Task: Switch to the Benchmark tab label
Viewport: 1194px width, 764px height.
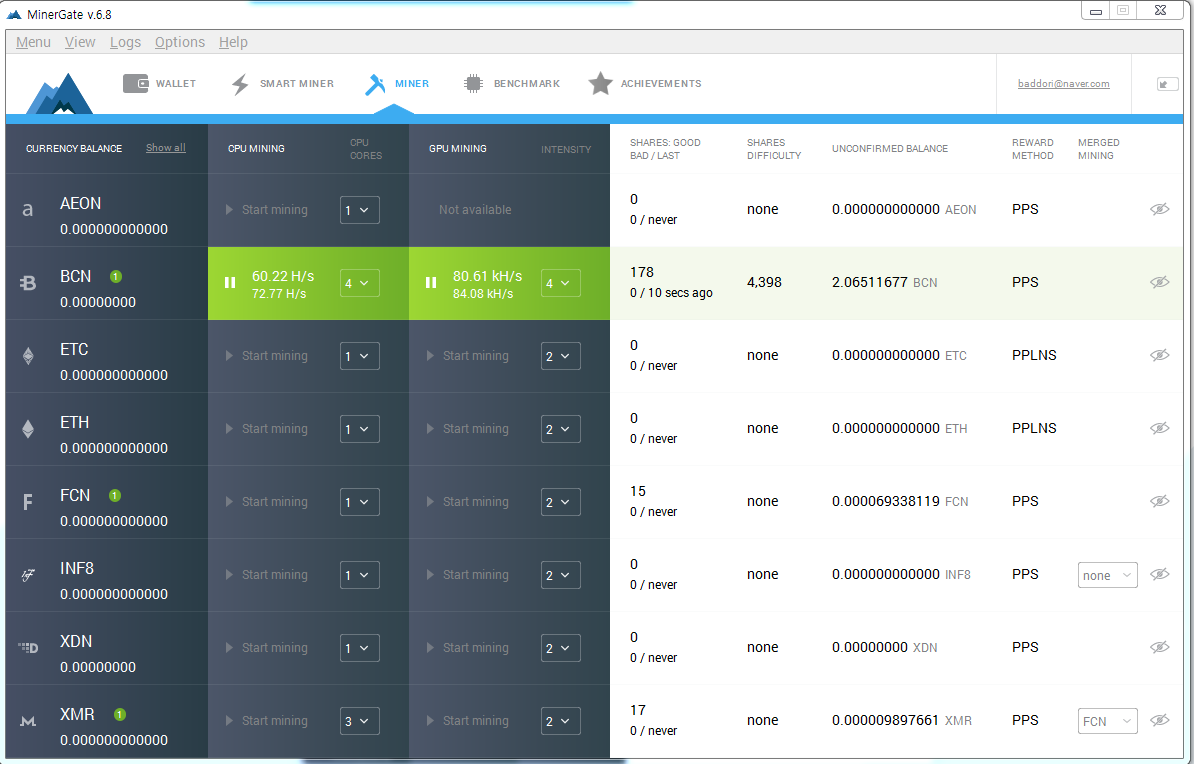Action: tap(527, 84)
